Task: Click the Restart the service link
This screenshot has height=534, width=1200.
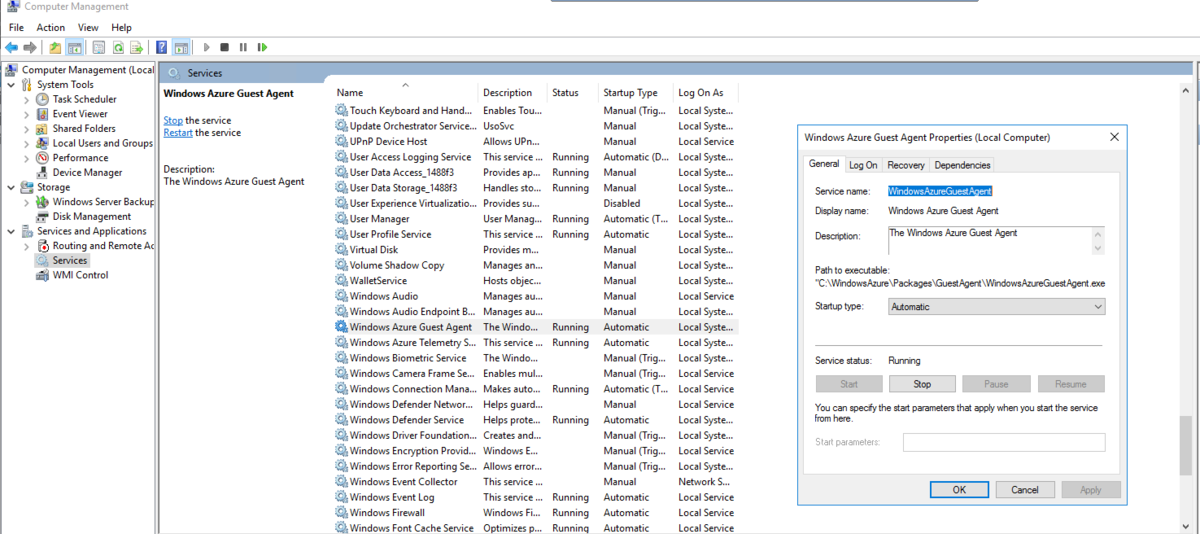Action: pyautogui.click(x=178, y=132)
